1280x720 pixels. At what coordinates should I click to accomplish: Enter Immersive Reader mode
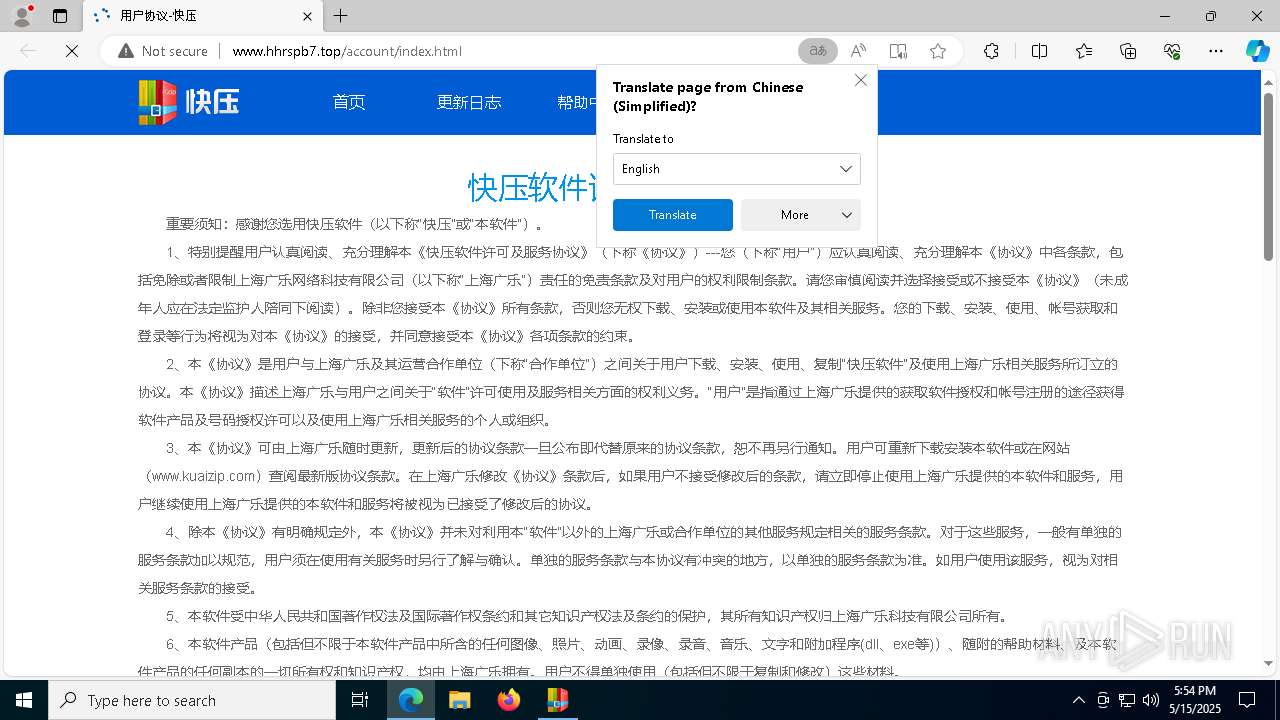(x=898, y=51)
